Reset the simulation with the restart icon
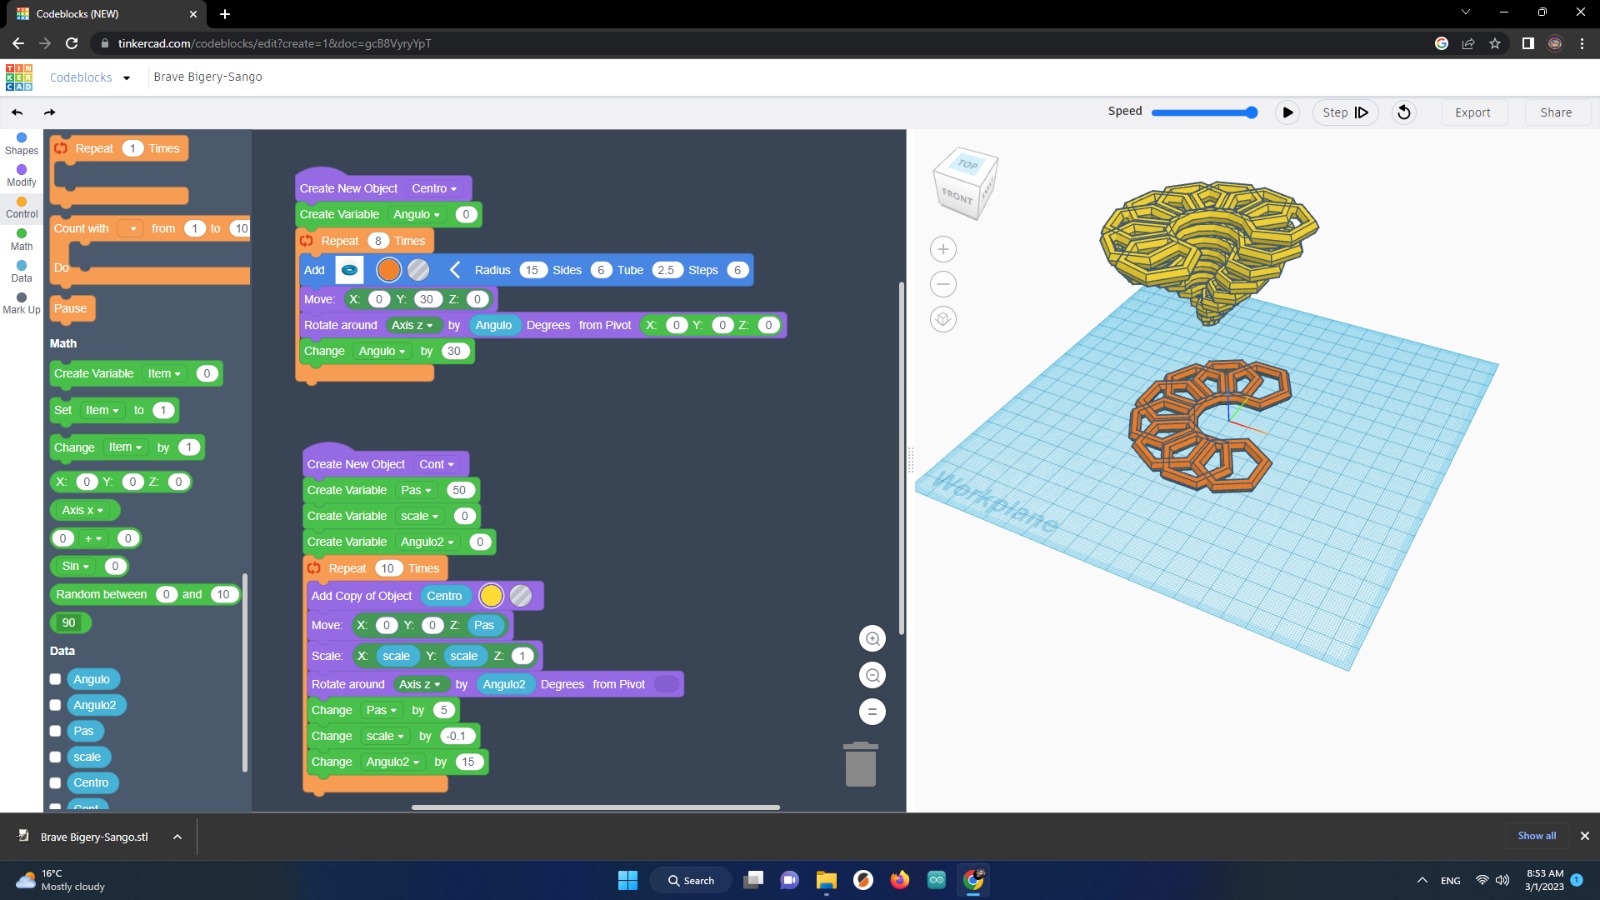 1404,112
